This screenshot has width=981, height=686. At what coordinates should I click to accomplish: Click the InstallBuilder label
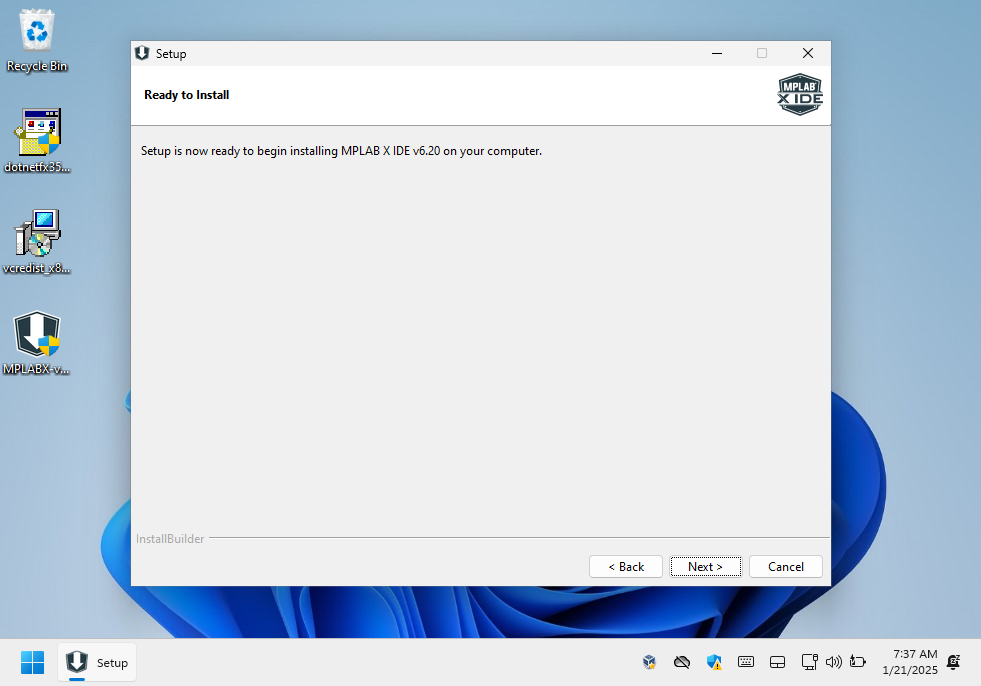tap(170, 538)
